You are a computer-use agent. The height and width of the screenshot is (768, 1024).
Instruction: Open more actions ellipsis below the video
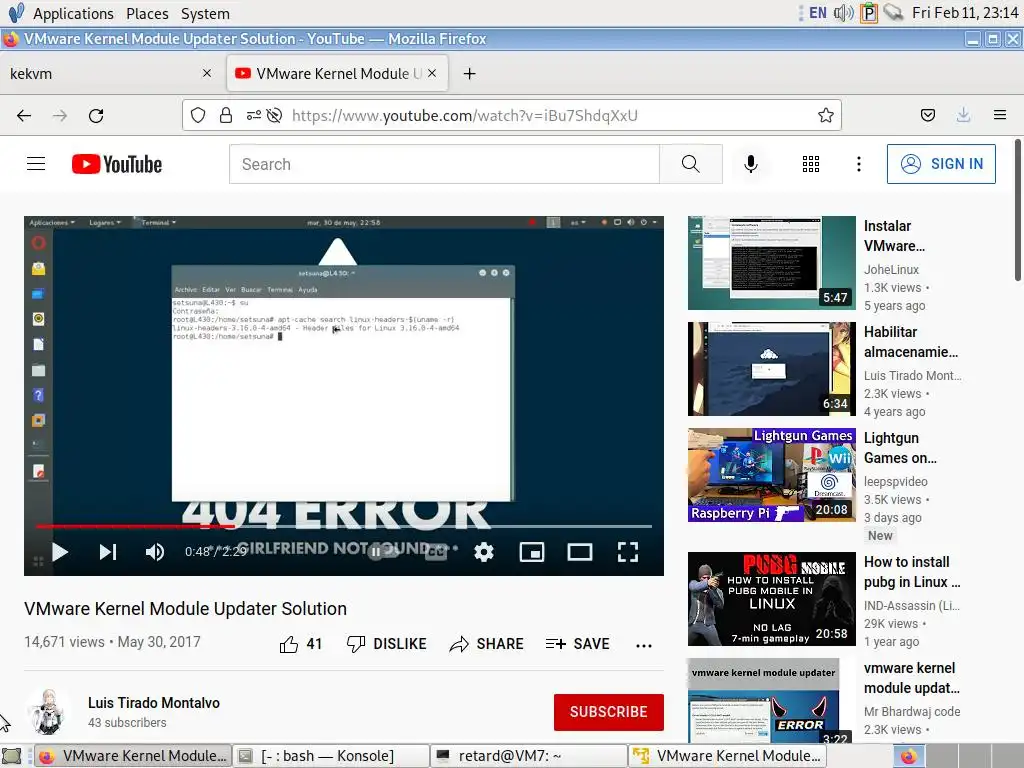click(644, 645)
